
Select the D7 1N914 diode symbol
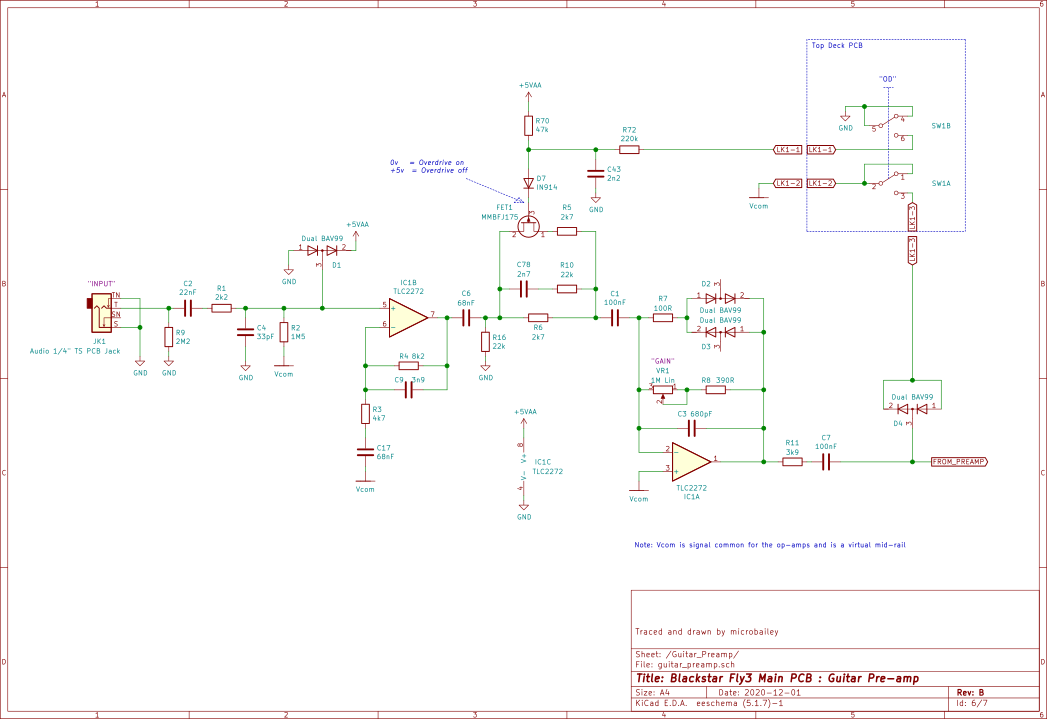coord(528,183)
